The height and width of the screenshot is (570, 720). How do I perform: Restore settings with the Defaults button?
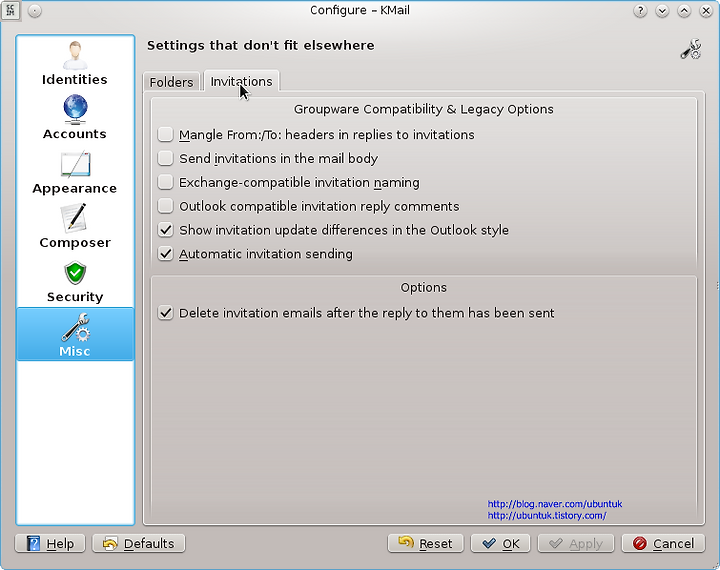click(139, 543)
